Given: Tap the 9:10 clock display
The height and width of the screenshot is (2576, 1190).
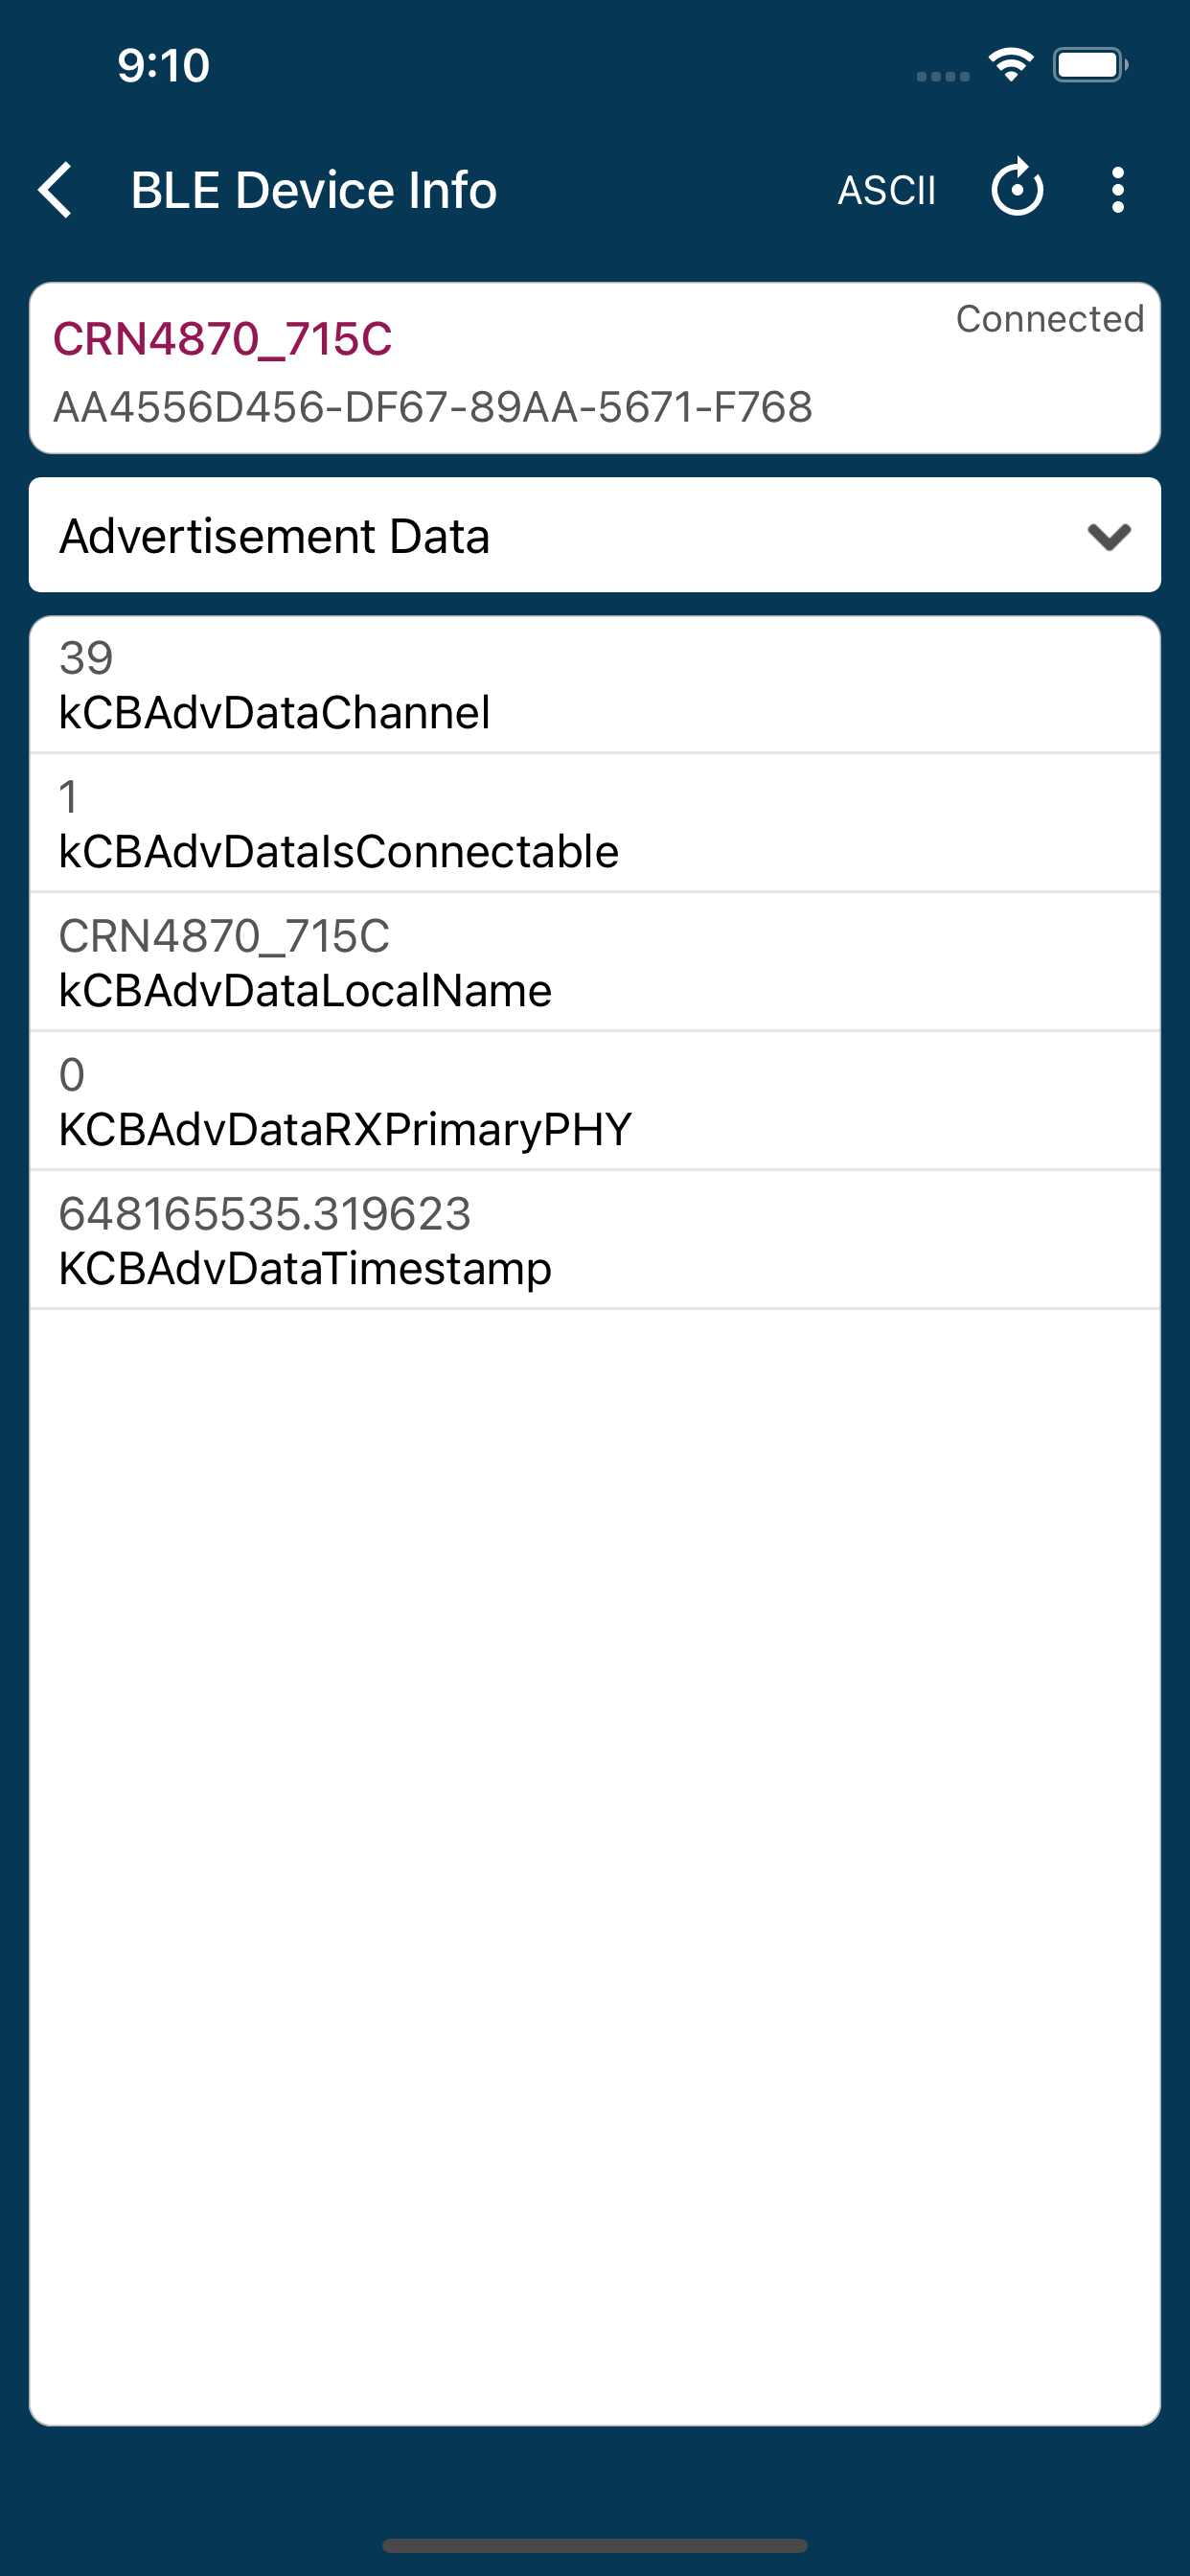Looking at the screenshot, I should 163,66.
